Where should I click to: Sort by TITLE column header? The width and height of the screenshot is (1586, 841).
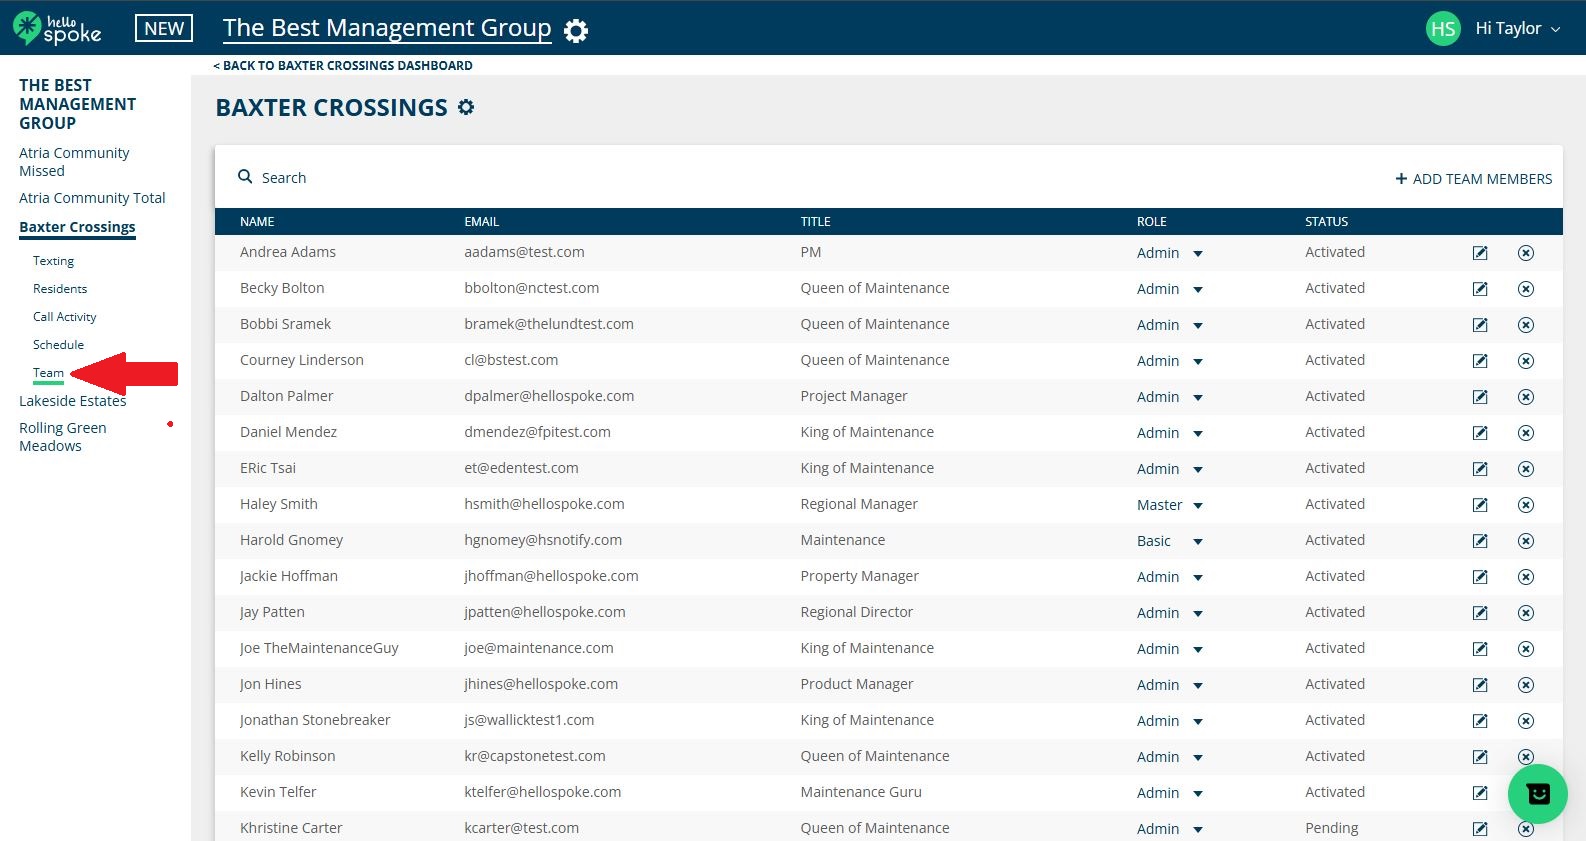point(815,222)
